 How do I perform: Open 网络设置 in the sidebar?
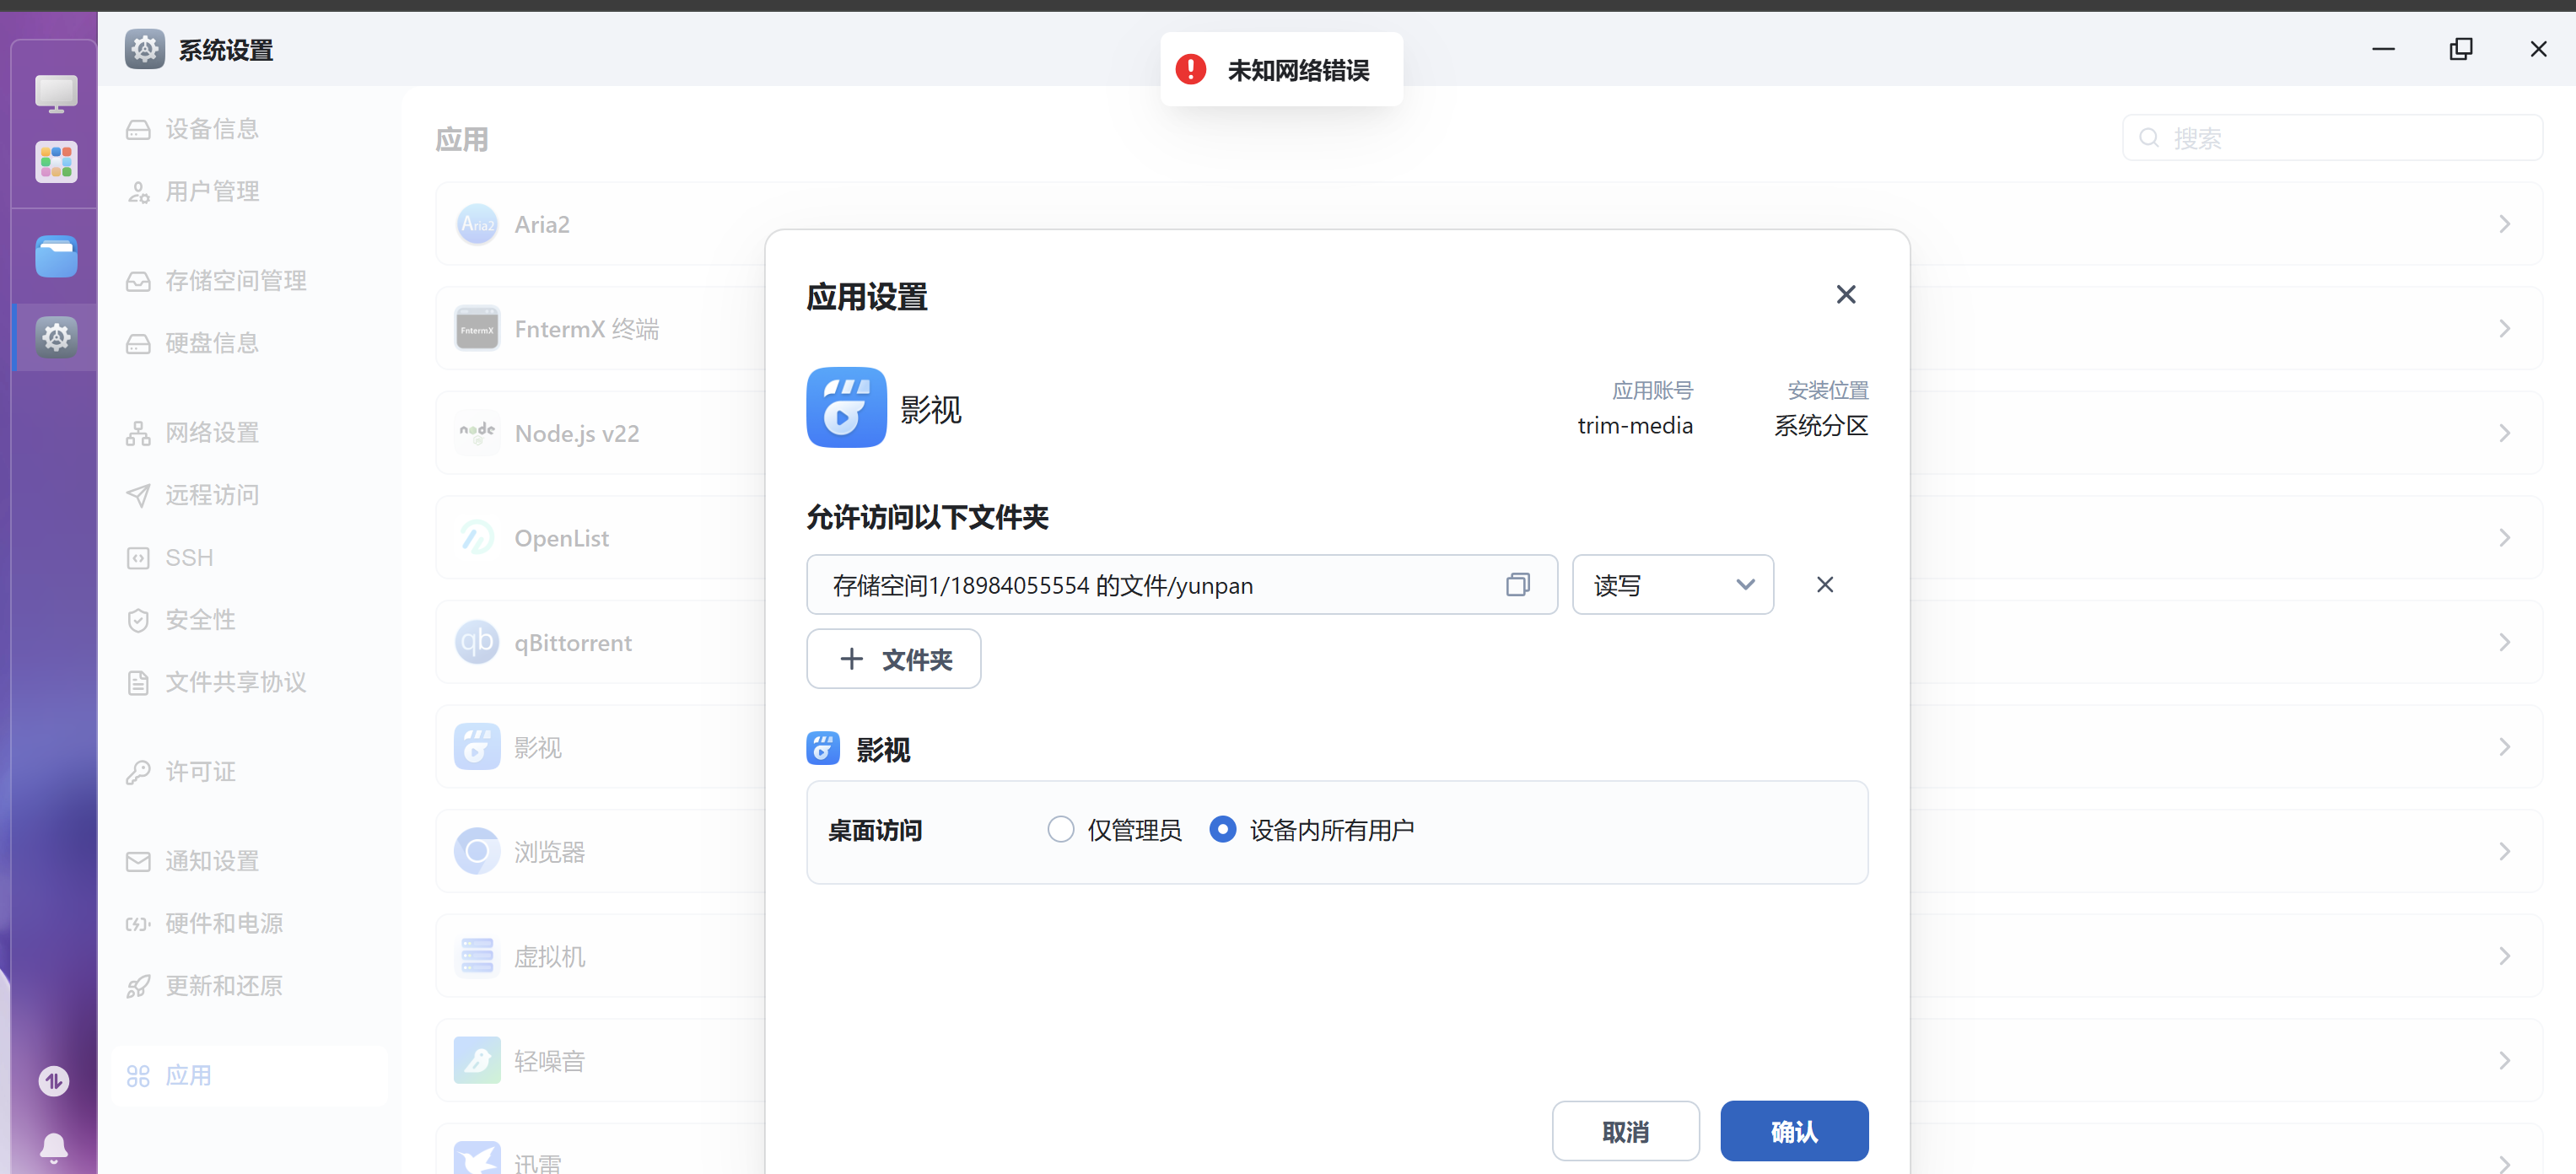click(x=211, y=433)
